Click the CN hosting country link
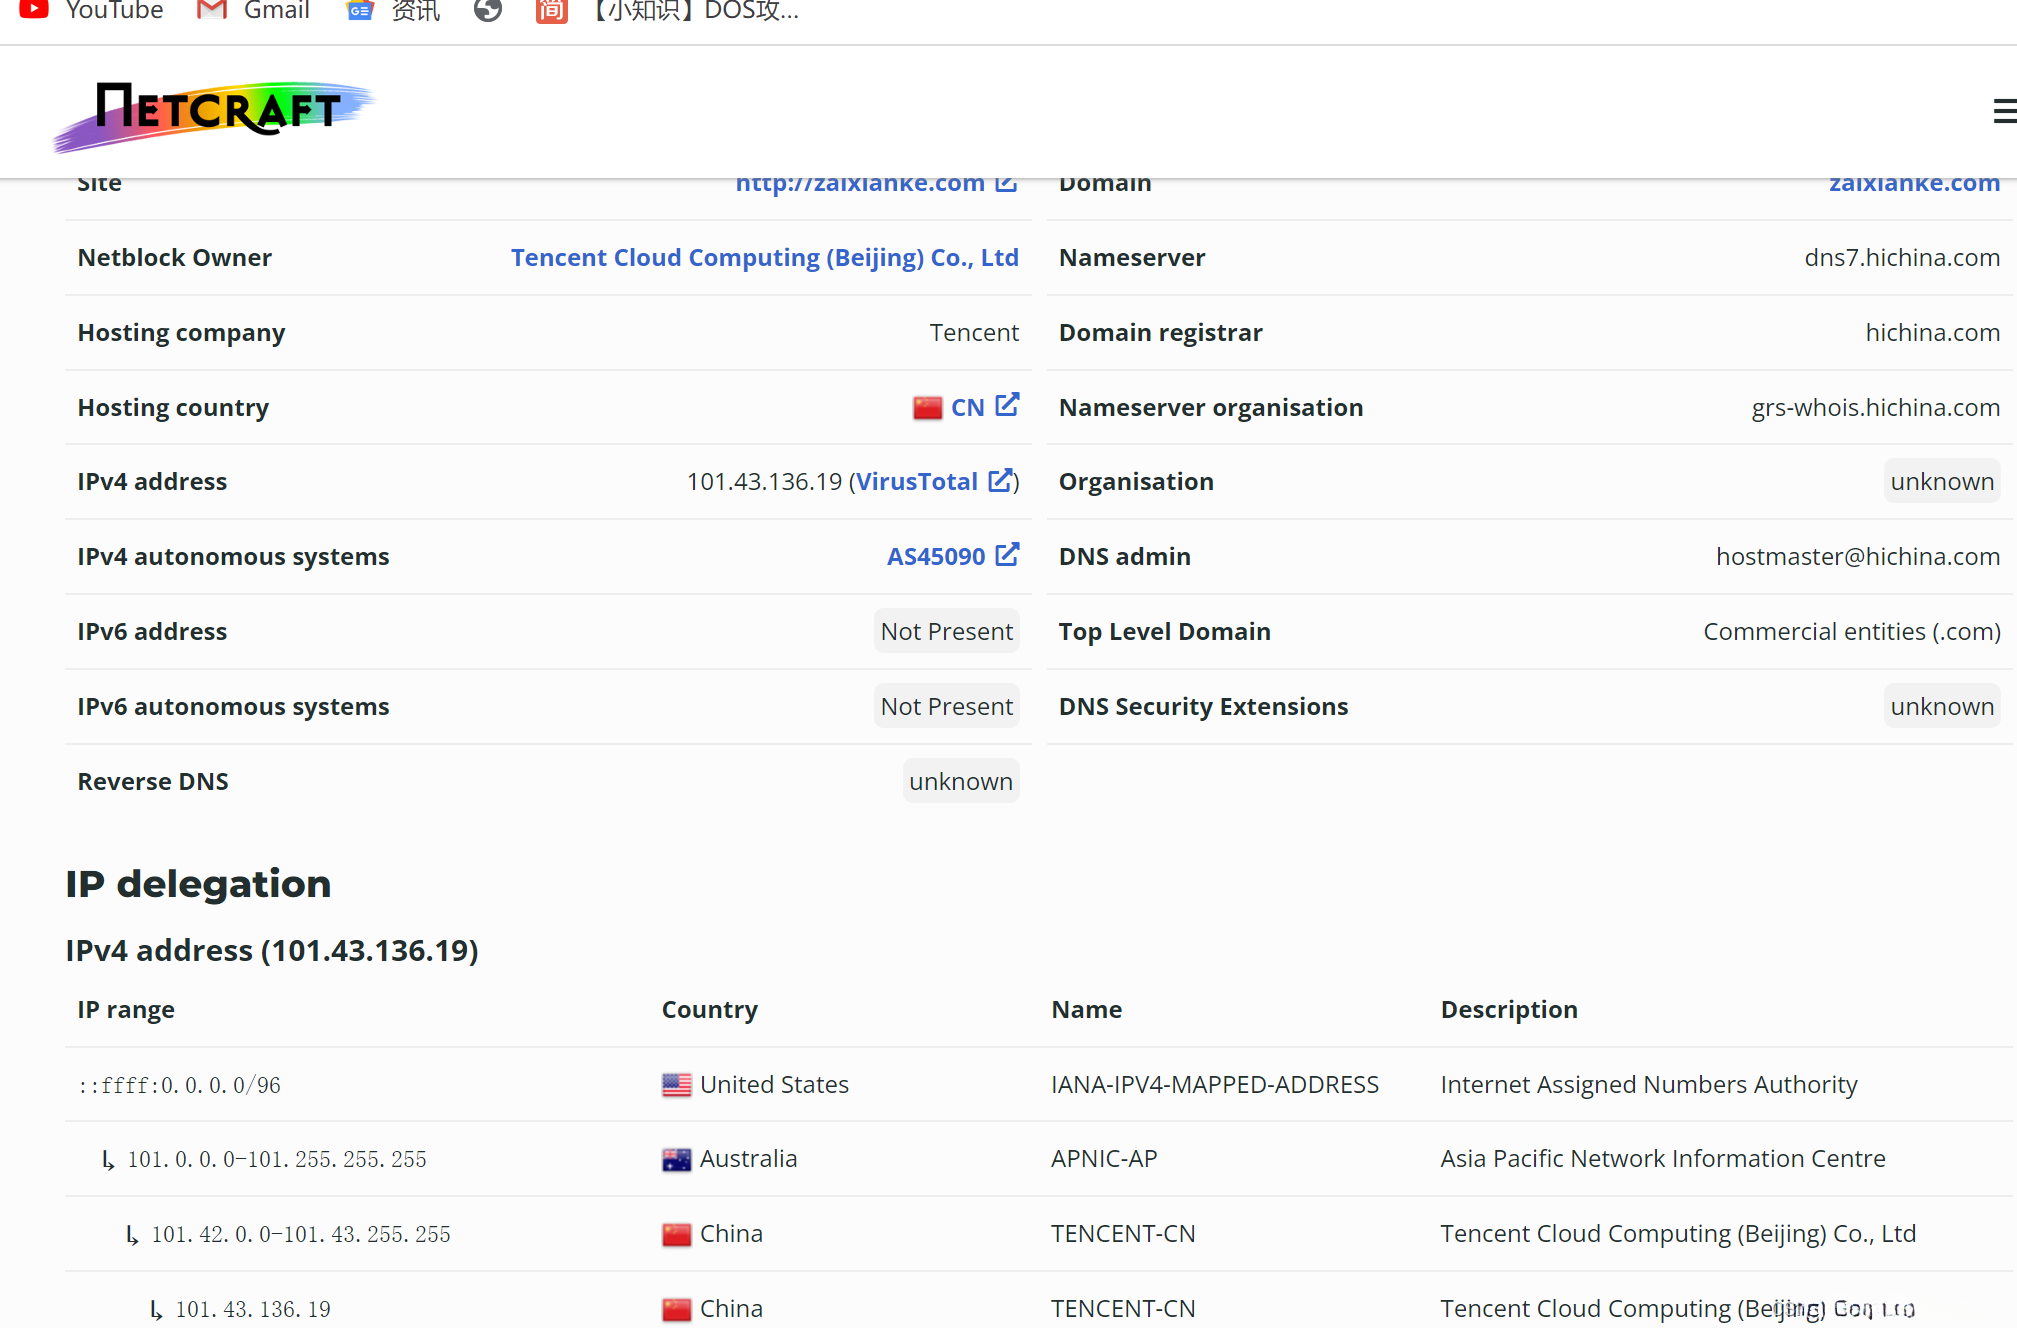2017x1328 pixels. [967, 408]
